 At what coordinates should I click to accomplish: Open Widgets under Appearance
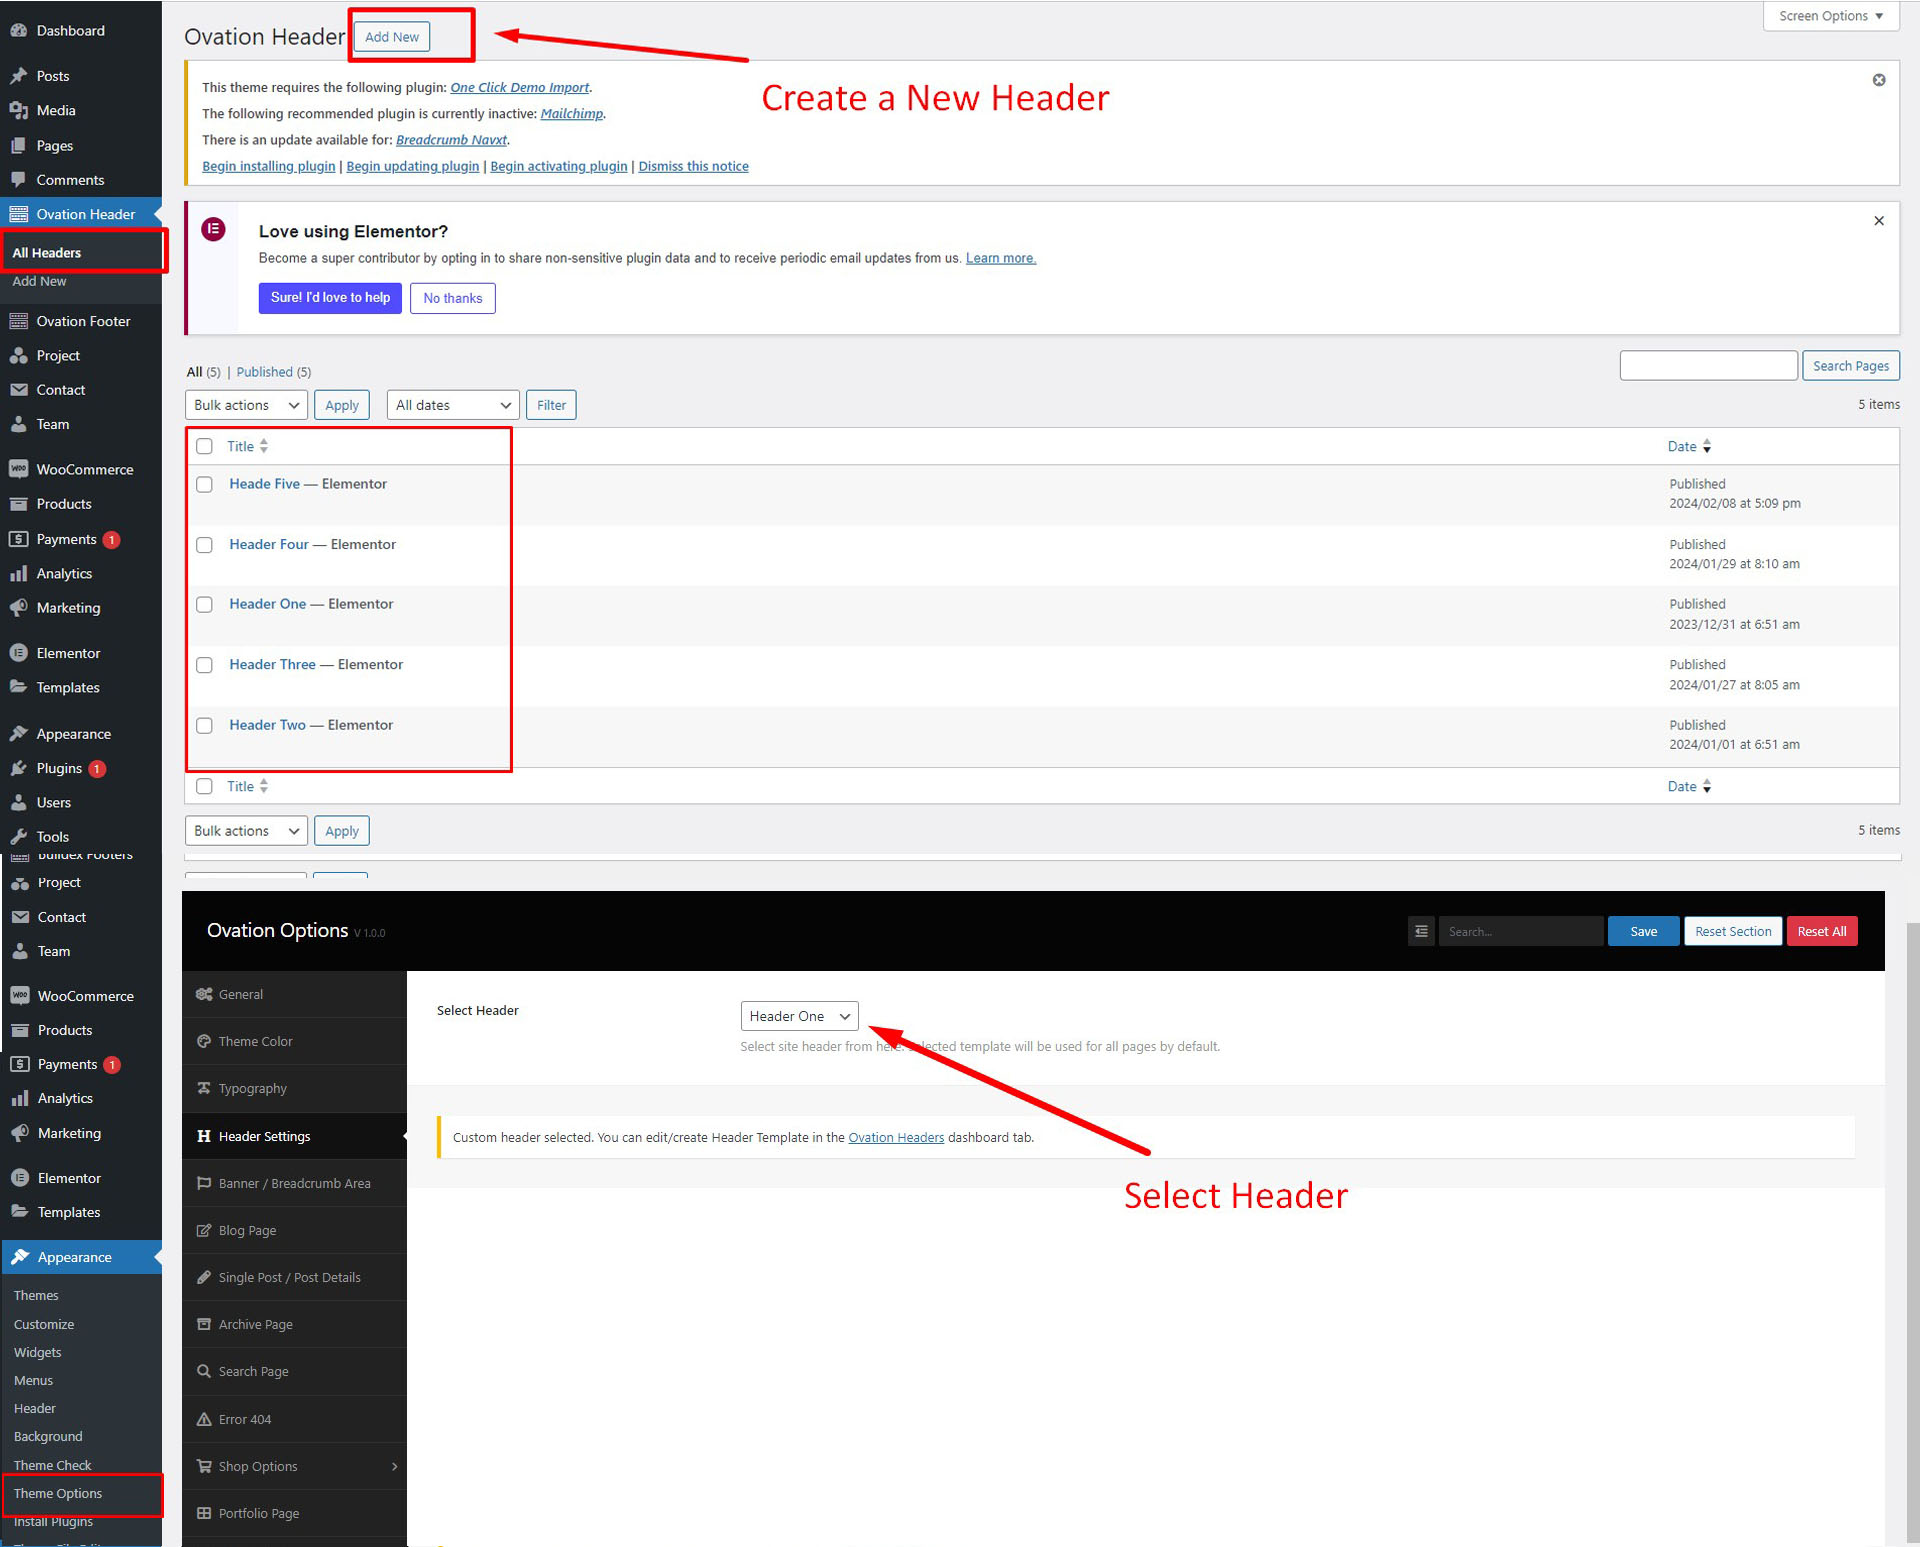(x=37, y=1352)
